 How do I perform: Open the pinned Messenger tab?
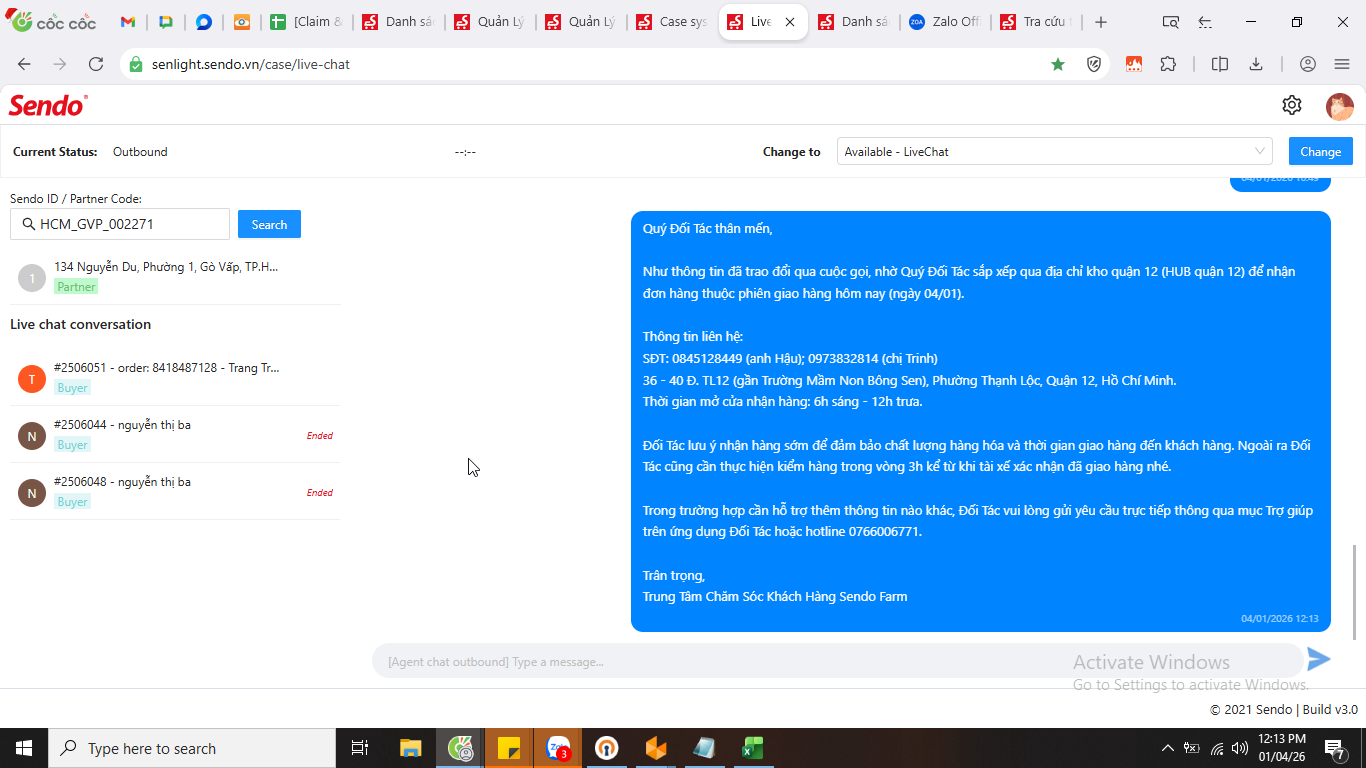click(204, 22)
